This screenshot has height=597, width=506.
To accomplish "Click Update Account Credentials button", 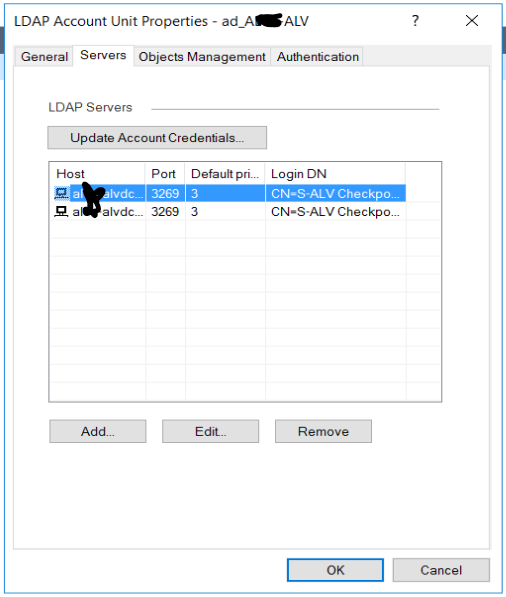I will pos(157,137).
